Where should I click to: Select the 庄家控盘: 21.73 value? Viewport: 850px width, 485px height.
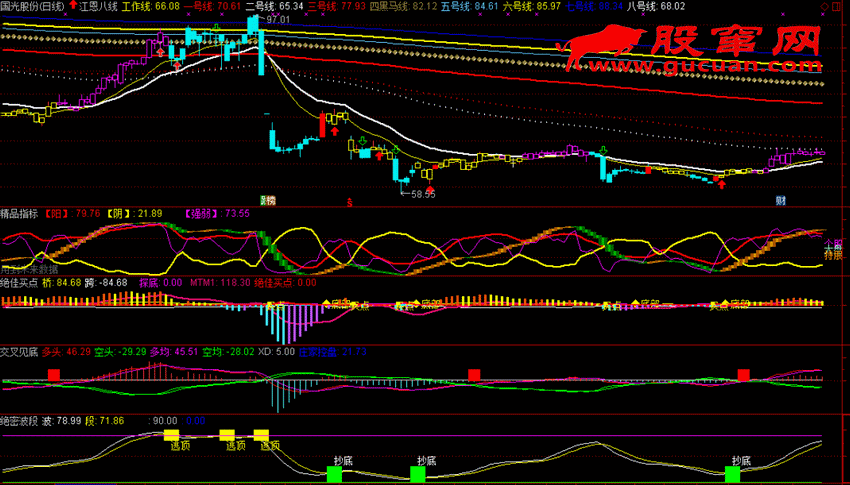click(x=333, y=352)
